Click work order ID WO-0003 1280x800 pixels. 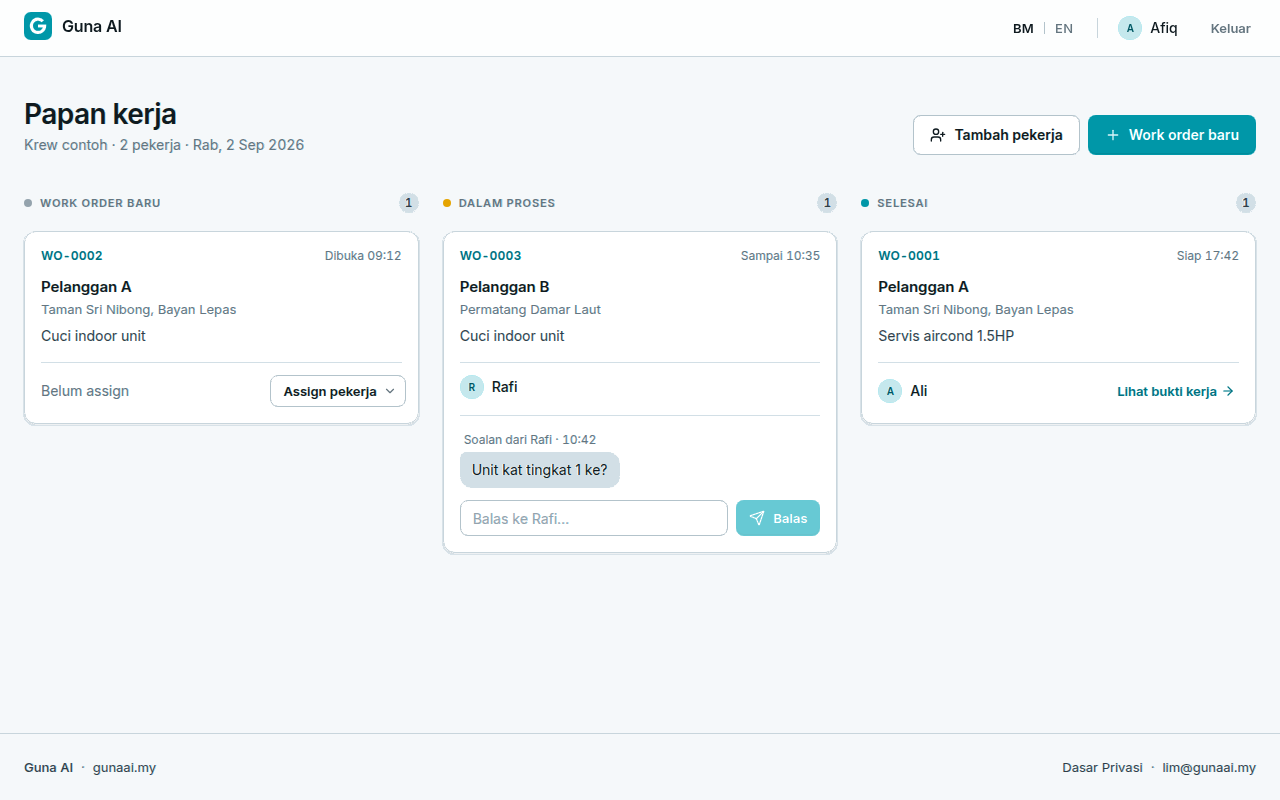pyautogui.click(x=491, y=256)
